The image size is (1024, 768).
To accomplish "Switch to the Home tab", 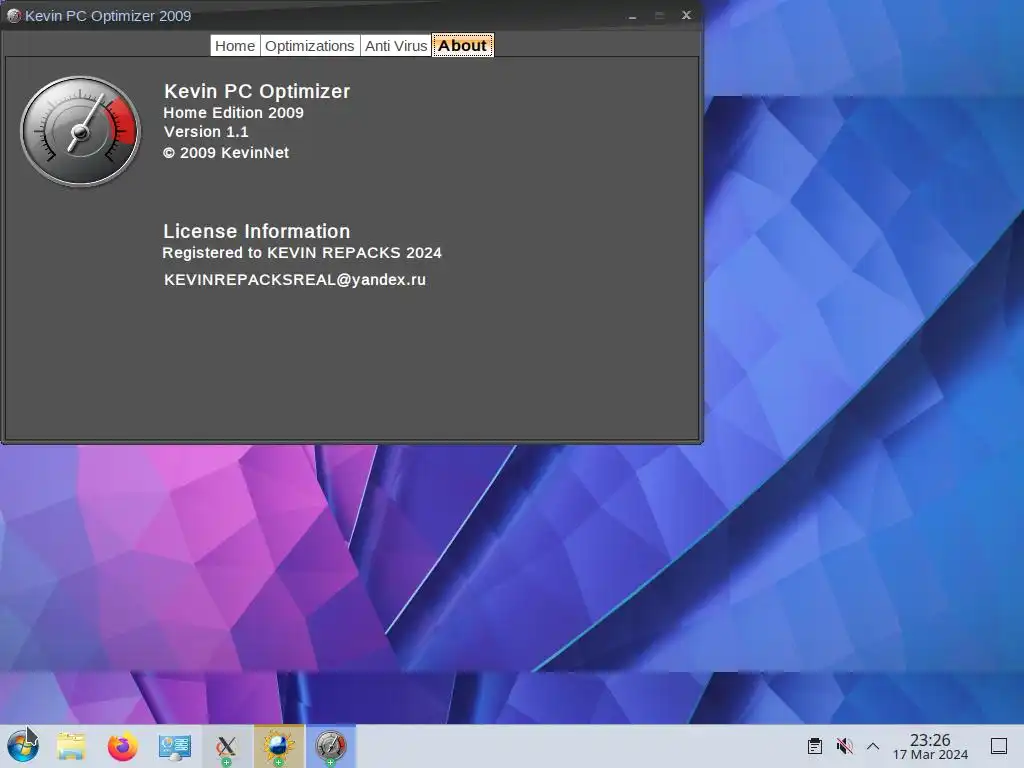I will 235,46.
